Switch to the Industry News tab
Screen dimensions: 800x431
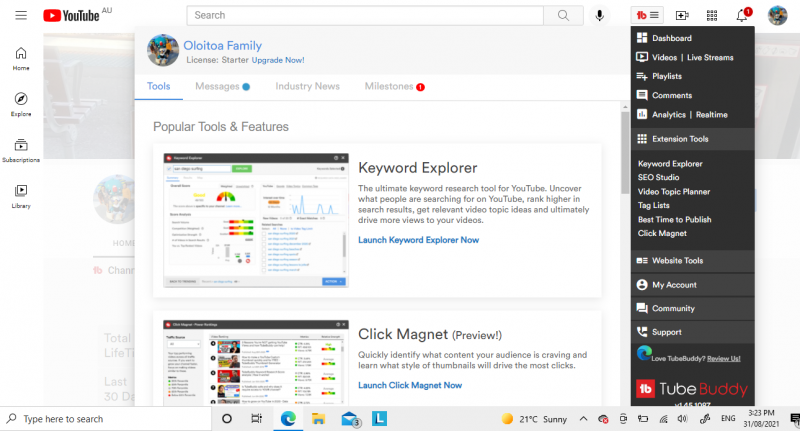[307, 87]
